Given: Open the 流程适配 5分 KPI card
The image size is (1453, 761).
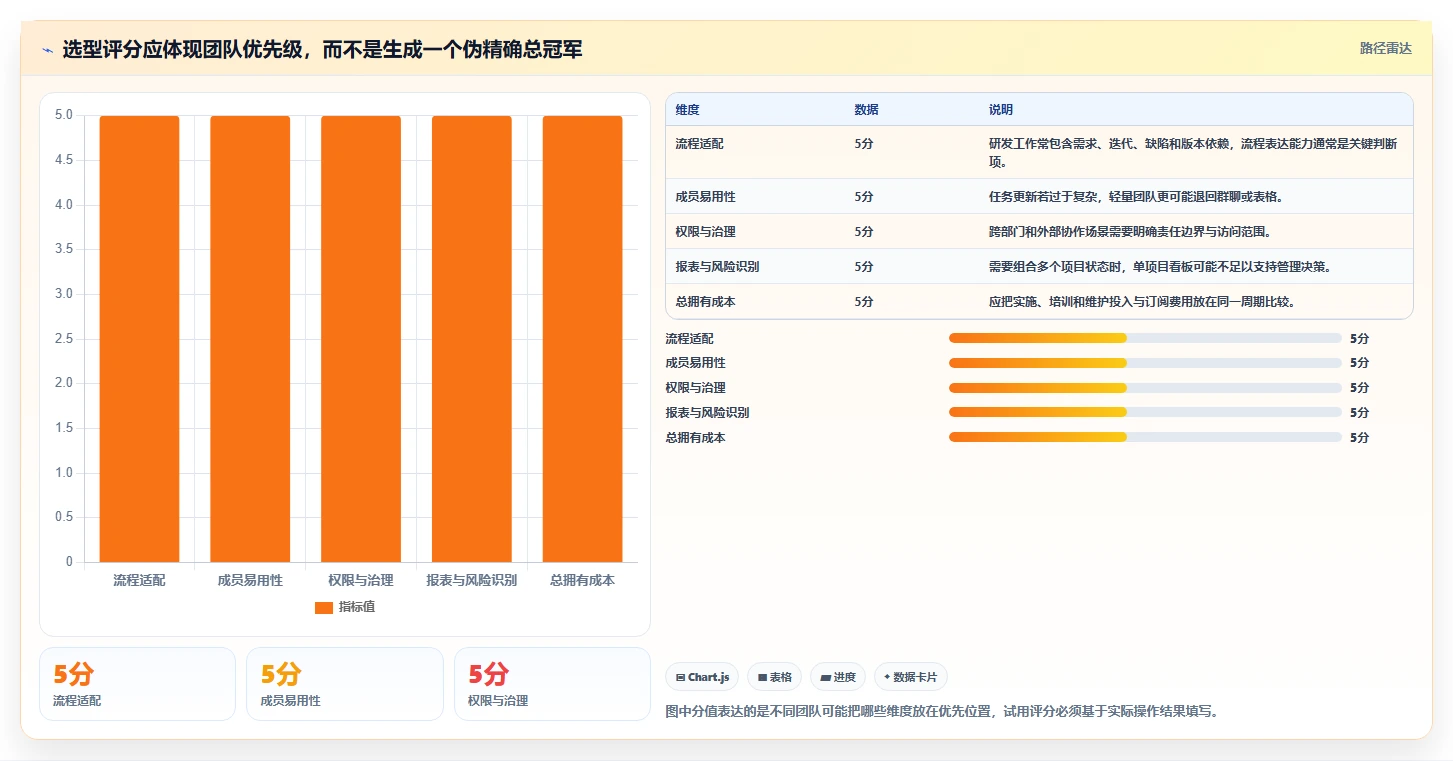Looking at the screenshot, I should [x=137, y=684].
